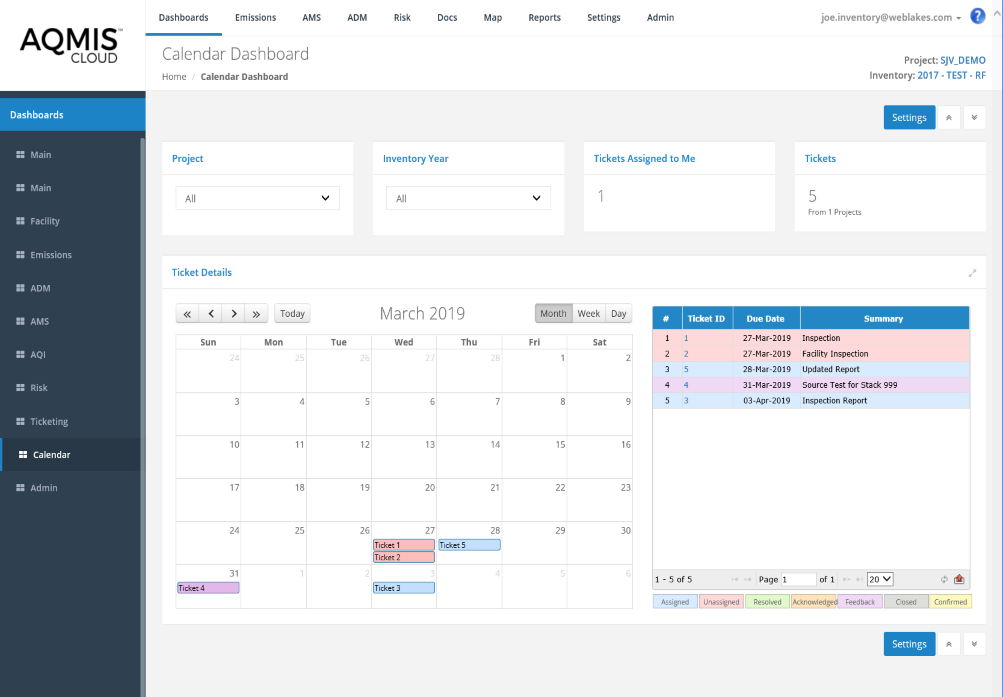This screenshot has width=1003, height=697.
Task: Click the Acknowledged legend swatch
Action: coord(814,602)
